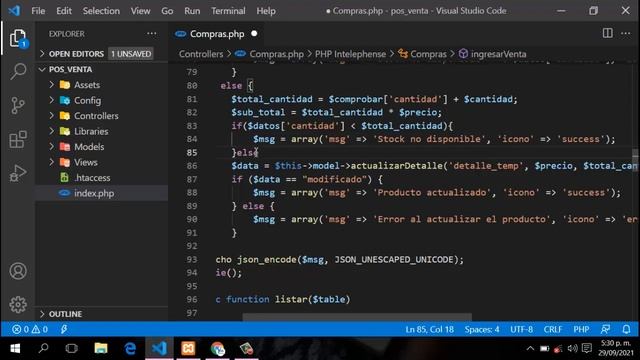Change line endings via CRLF

point(553,329)
